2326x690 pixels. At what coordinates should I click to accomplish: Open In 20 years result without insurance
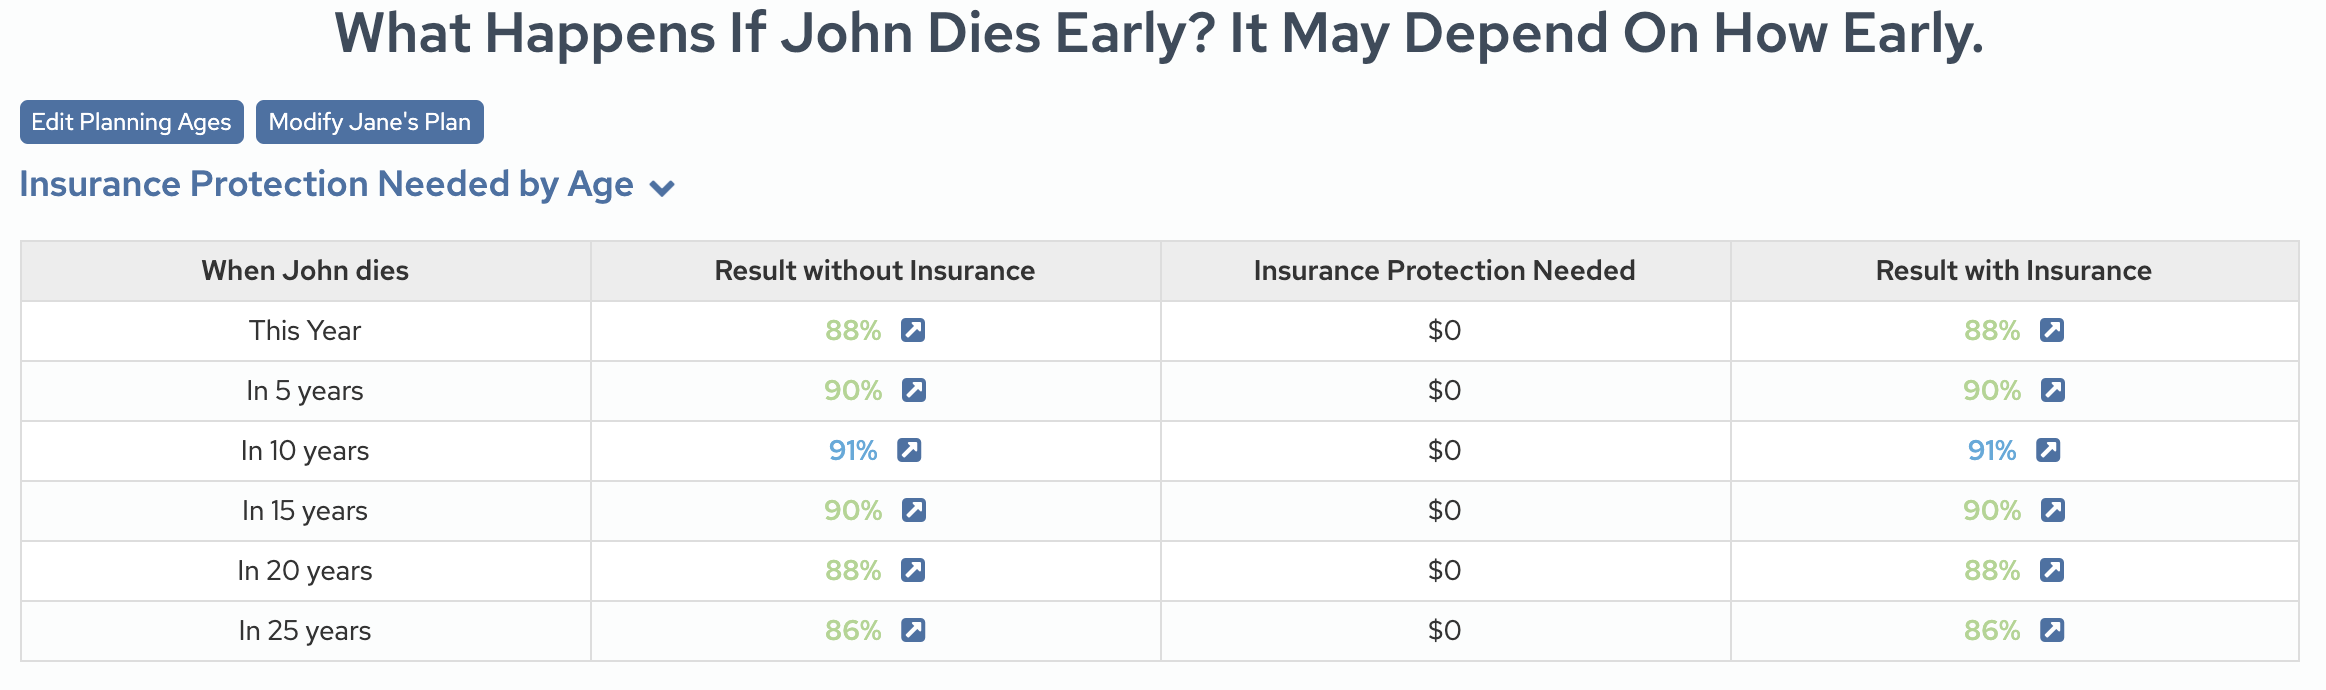912,570
